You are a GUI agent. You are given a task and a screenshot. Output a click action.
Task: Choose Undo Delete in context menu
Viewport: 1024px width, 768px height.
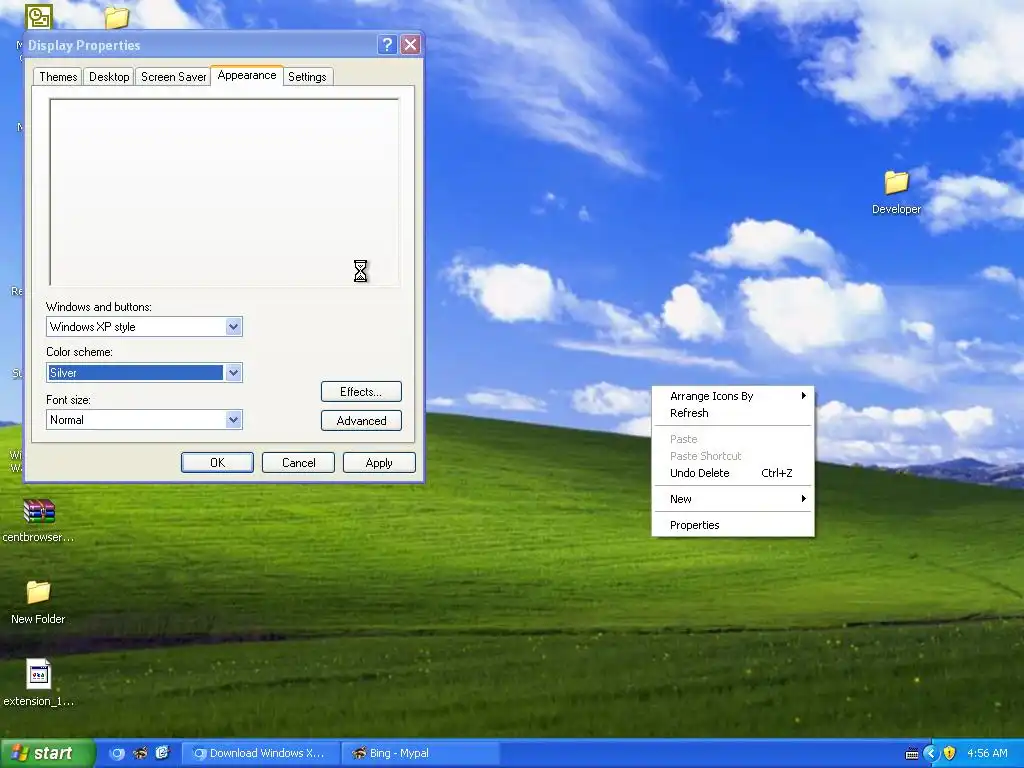coord(733,473)
